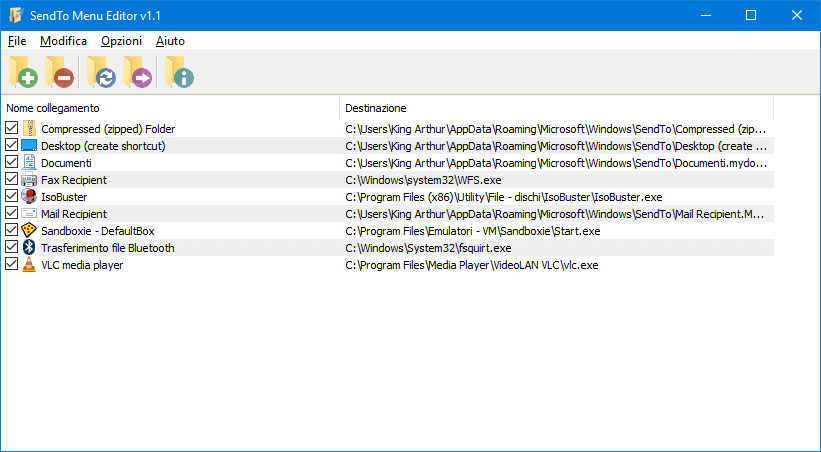Click the folder with purple arrow icon
821x452 pixels.
(137, 73)
